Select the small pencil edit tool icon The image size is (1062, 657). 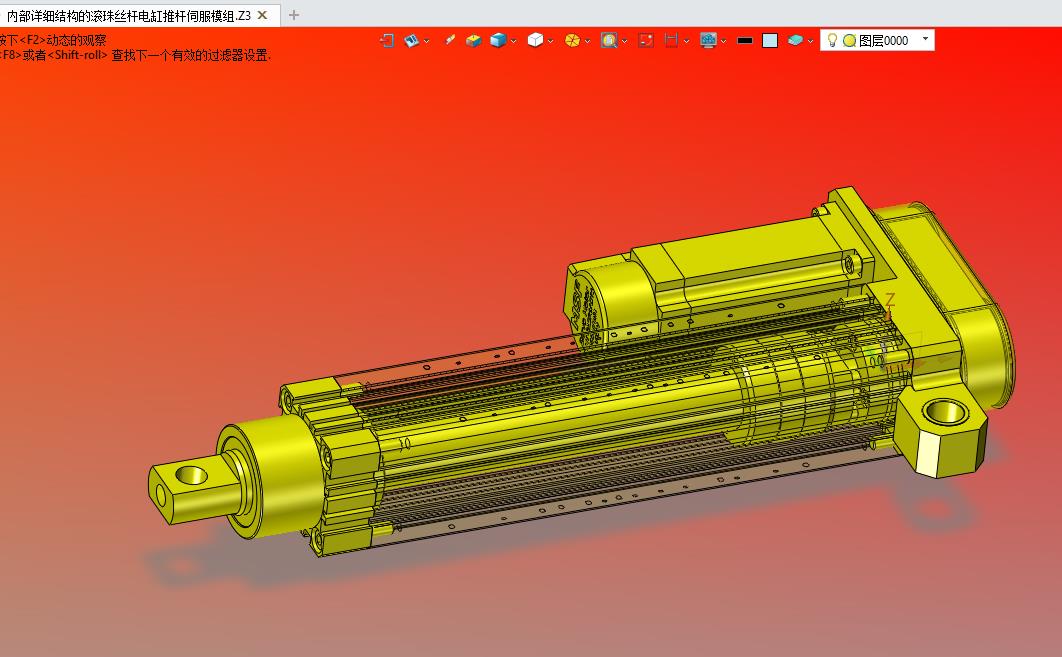pos(450,40)
